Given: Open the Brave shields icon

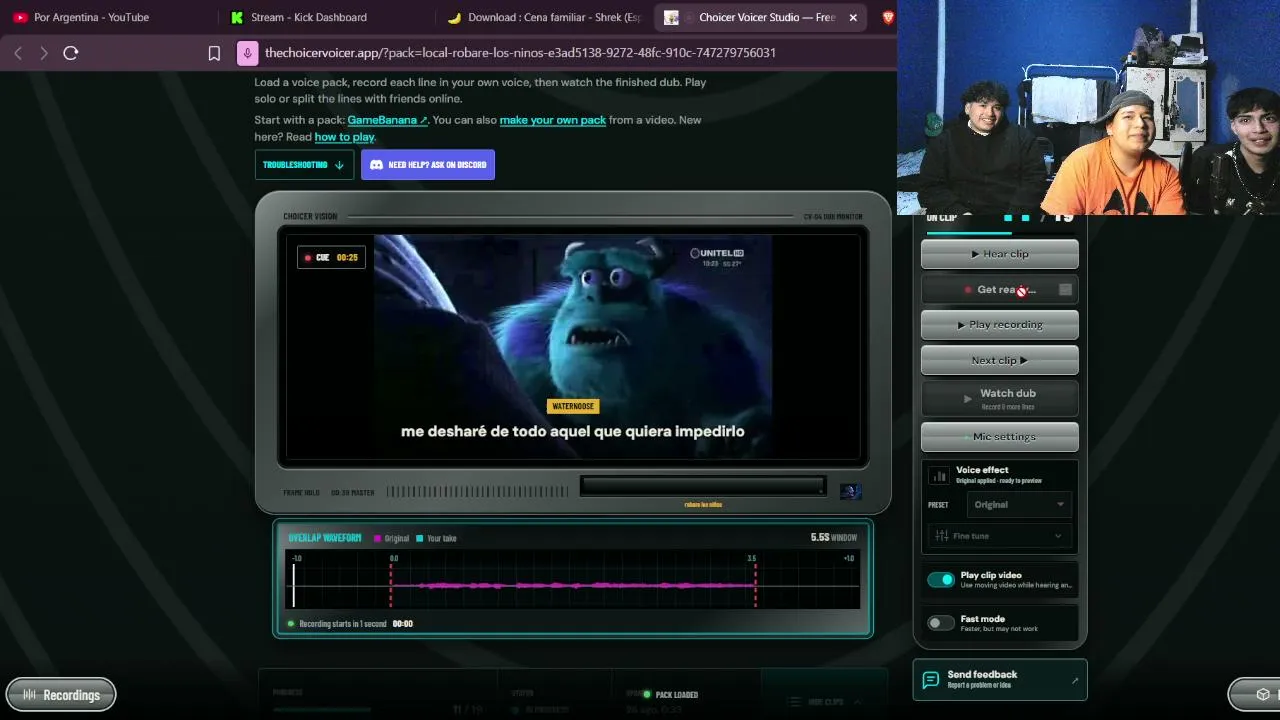Looking at the screenshot, I should click(x=888, y=17).
